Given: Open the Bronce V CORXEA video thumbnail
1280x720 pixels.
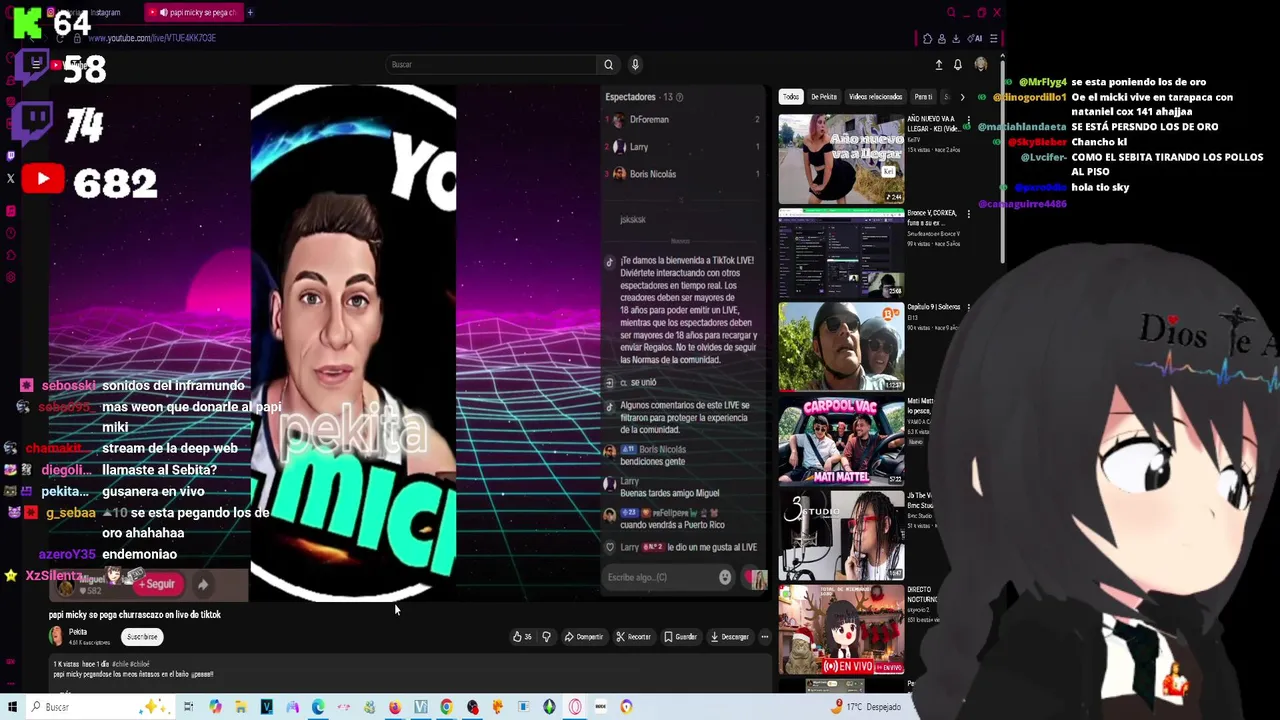Looking at the screenshot, I should [841, 253].
